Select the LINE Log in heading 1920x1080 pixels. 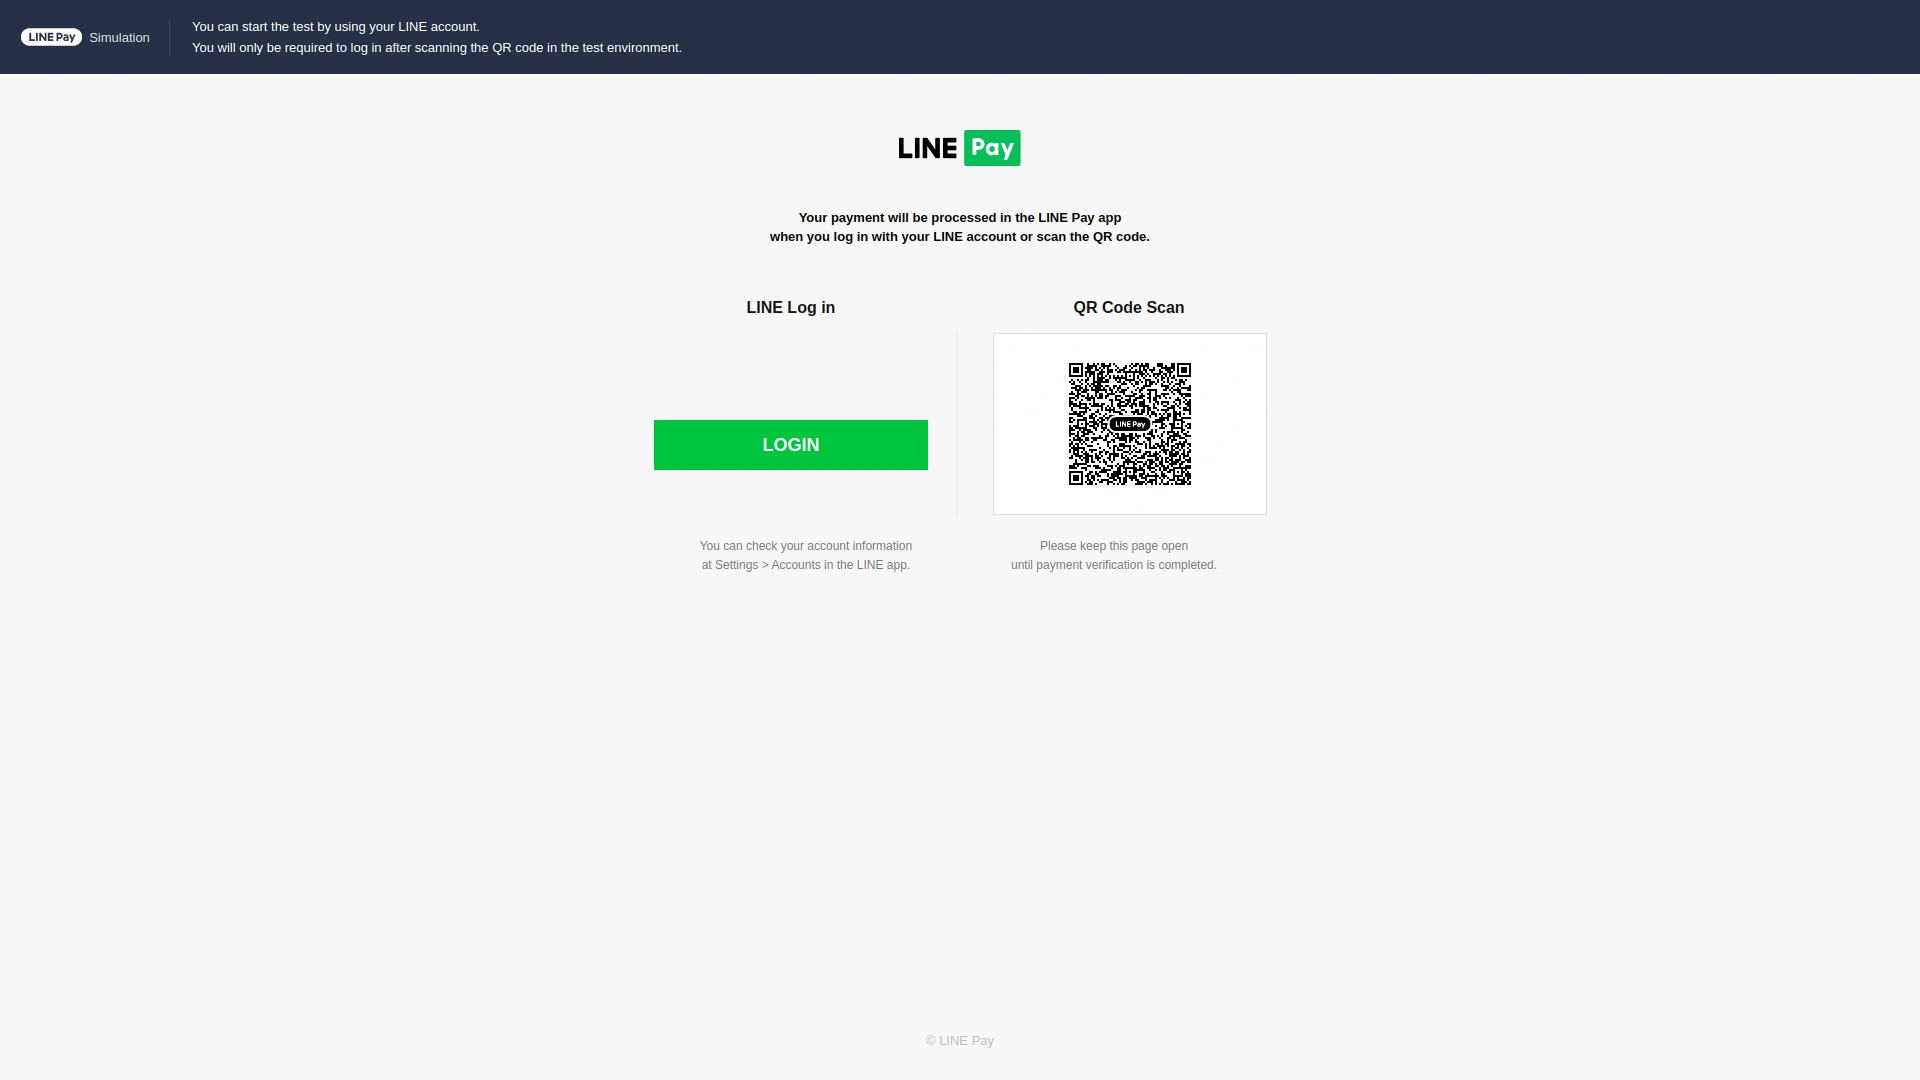[x=790, y=308]
